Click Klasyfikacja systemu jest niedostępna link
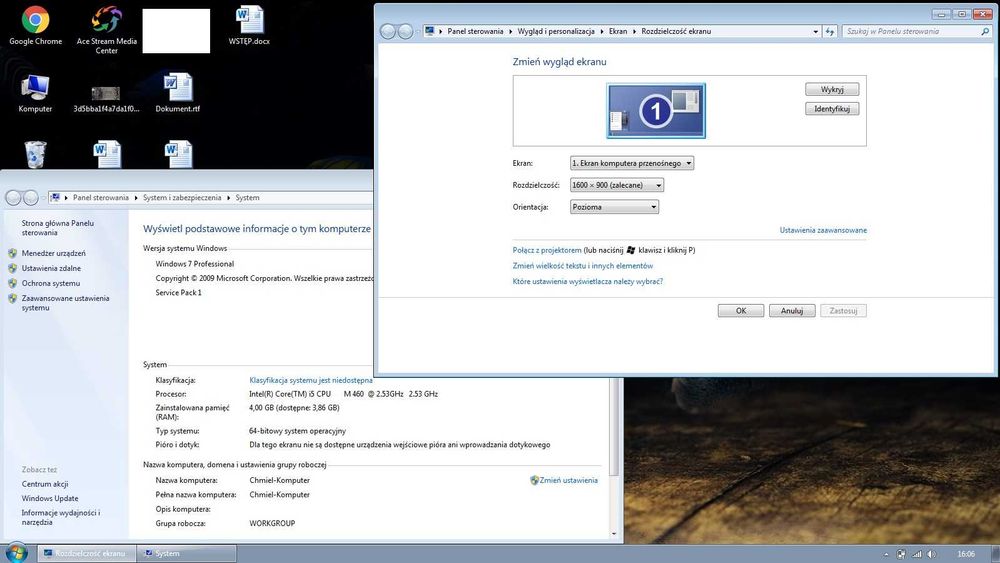This screenshot has width=1000, height=563. [x=311, y=380]
